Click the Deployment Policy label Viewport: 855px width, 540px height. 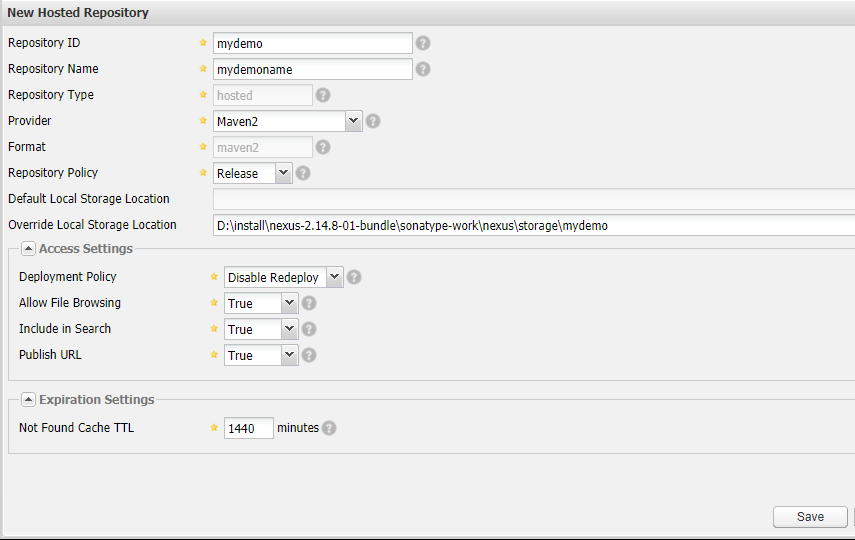(68, 277)
